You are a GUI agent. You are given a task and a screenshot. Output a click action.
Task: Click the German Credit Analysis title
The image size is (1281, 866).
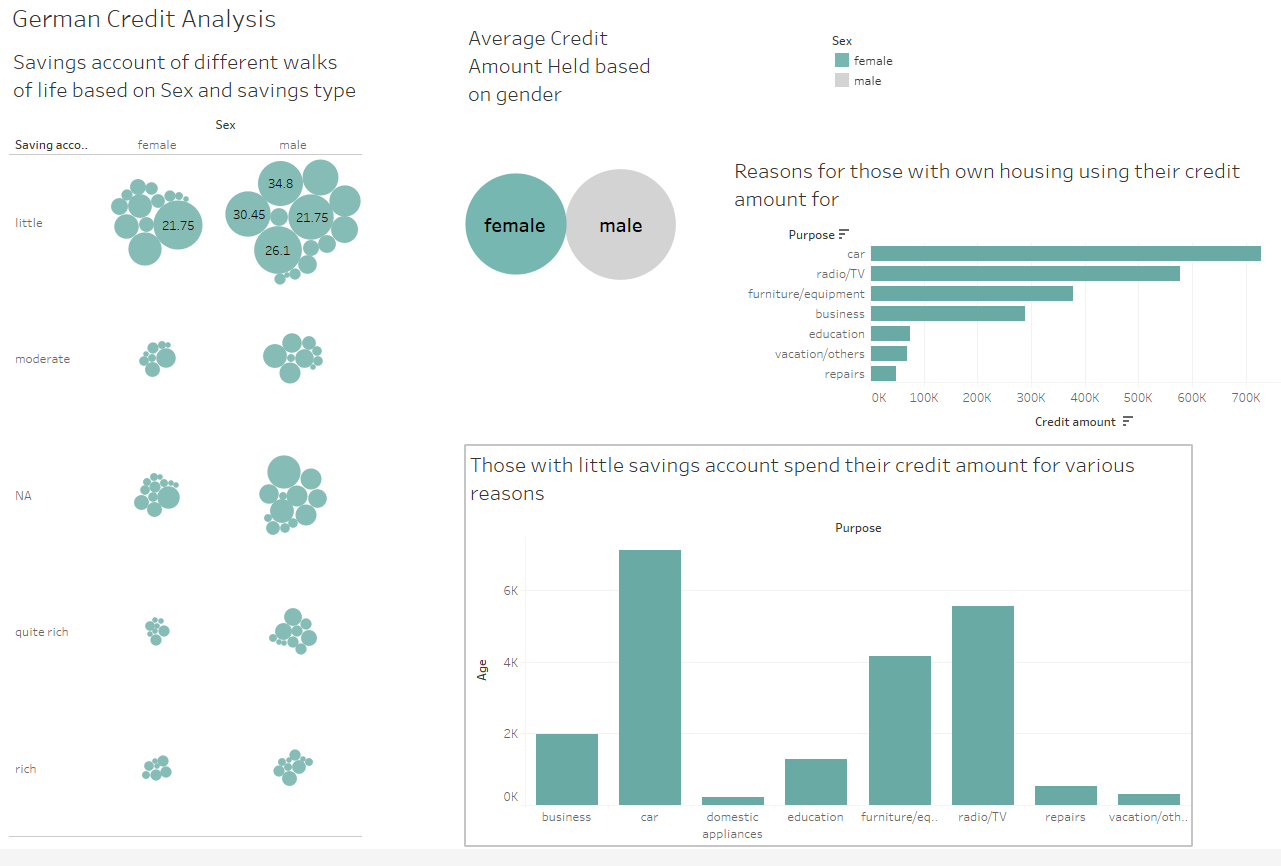coord(143,18)
